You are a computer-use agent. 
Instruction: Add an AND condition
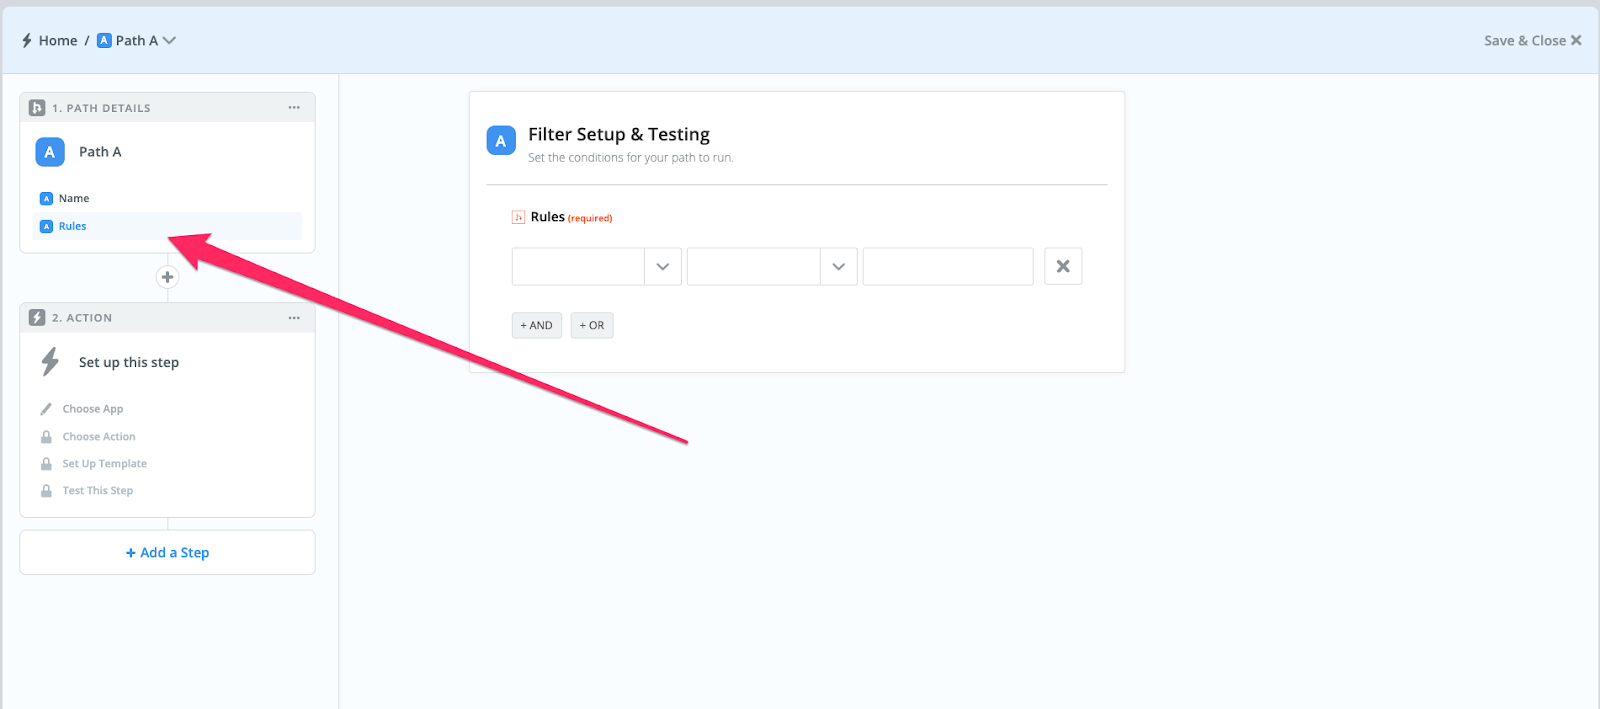click(537, 326)
